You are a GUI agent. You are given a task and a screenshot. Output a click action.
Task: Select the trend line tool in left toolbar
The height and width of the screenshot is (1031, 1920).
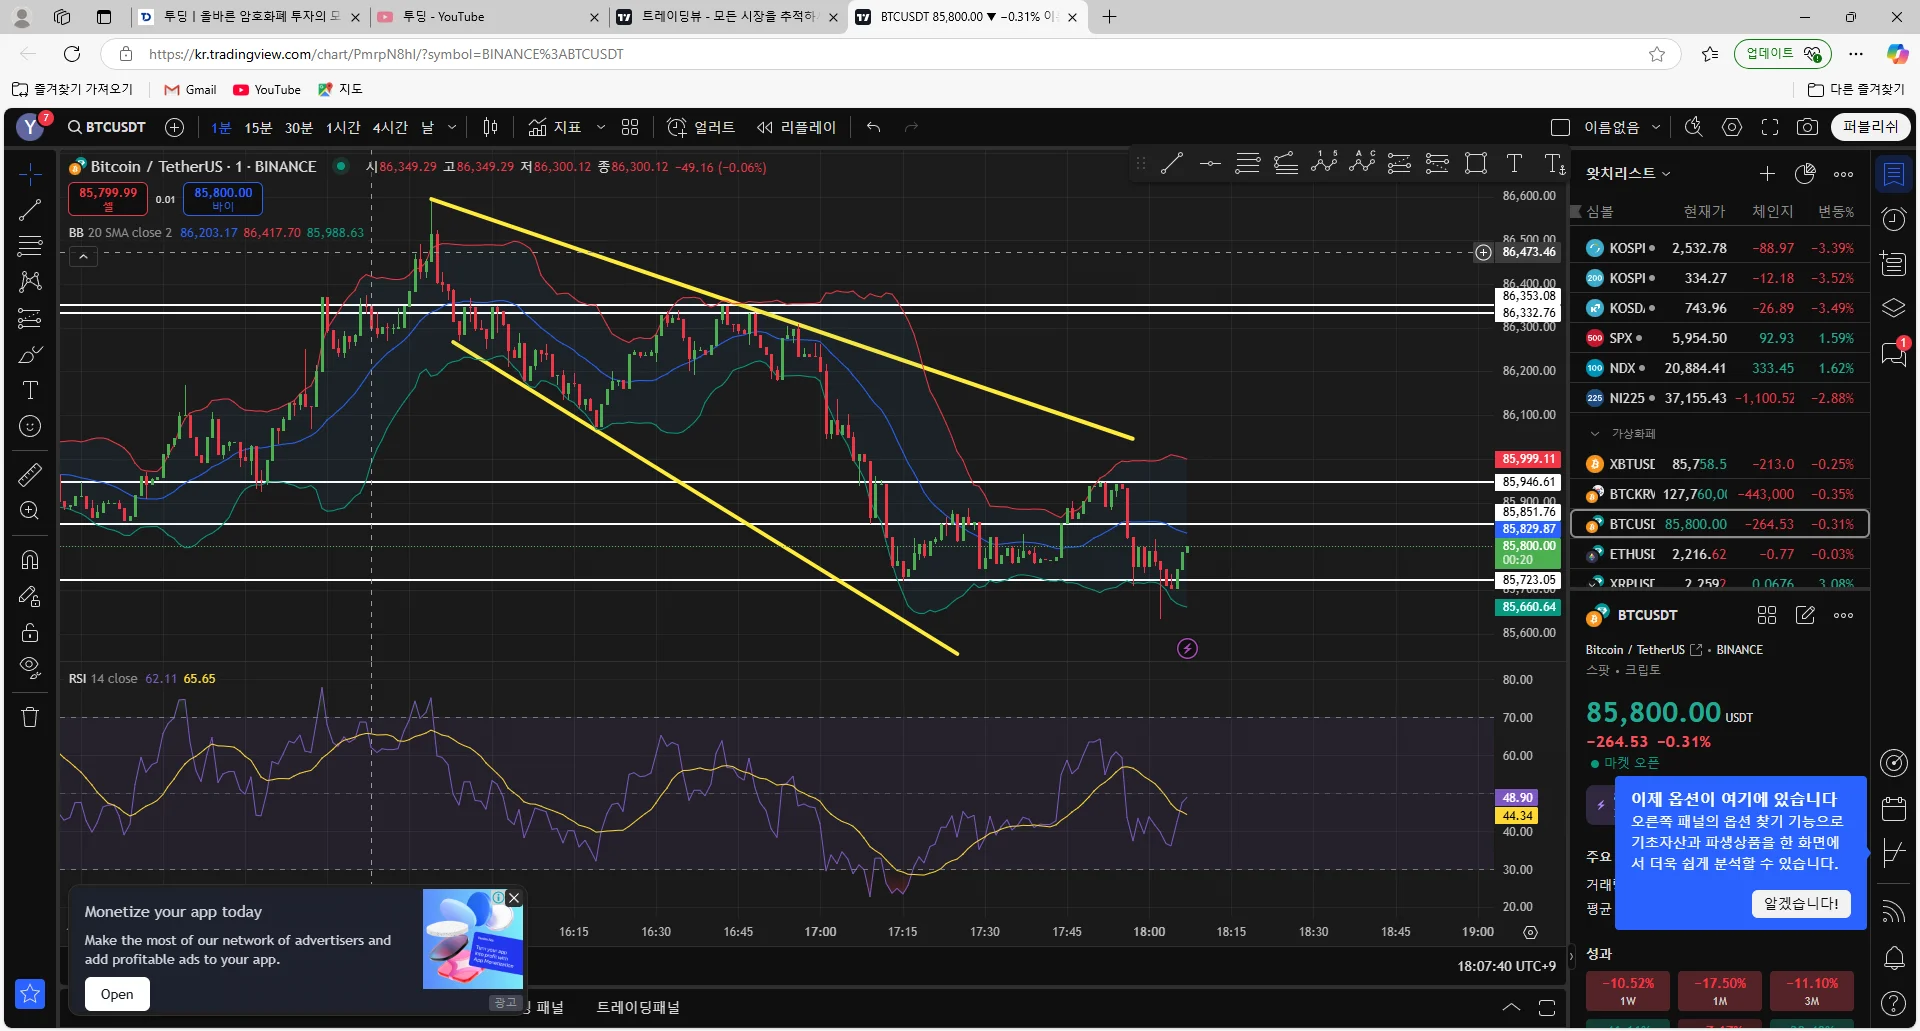pyautogui.click(x=30, y=210)
